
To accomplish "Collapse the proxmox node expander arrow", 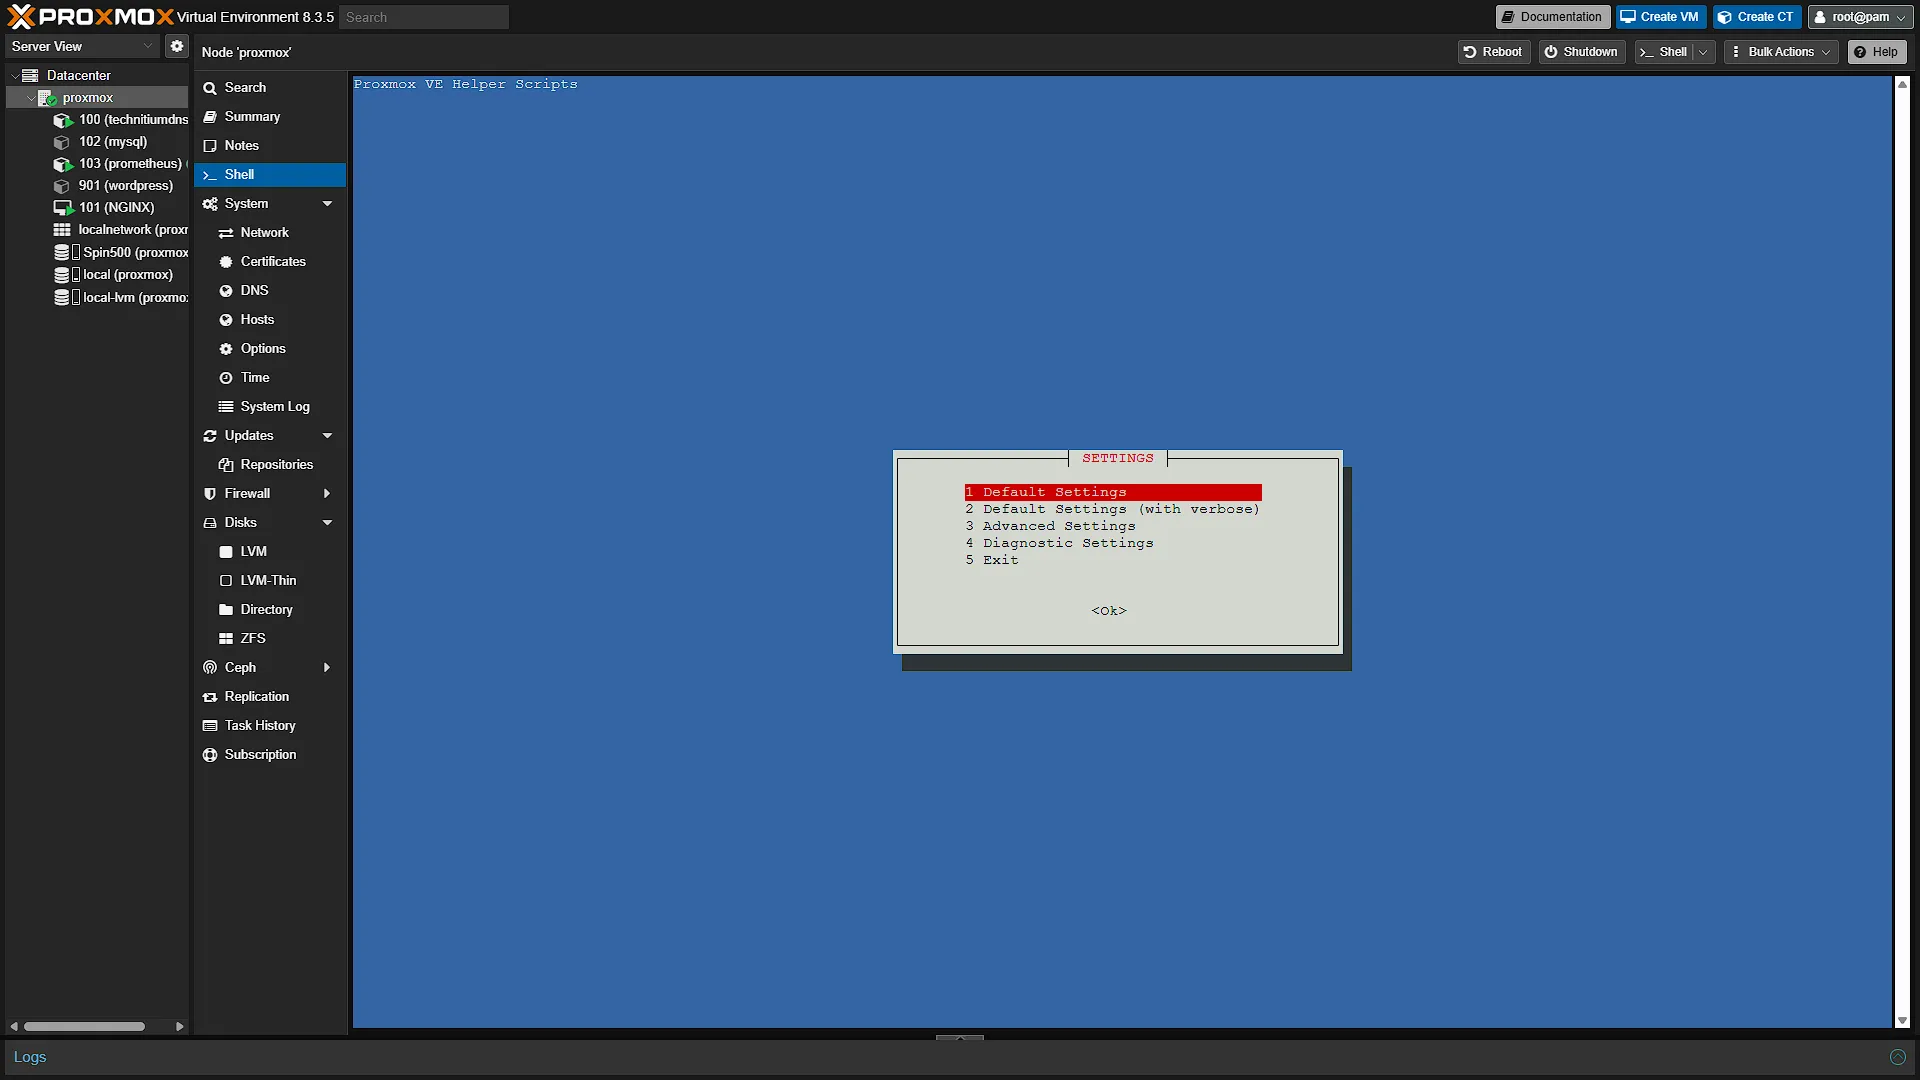I will [30, 97].
